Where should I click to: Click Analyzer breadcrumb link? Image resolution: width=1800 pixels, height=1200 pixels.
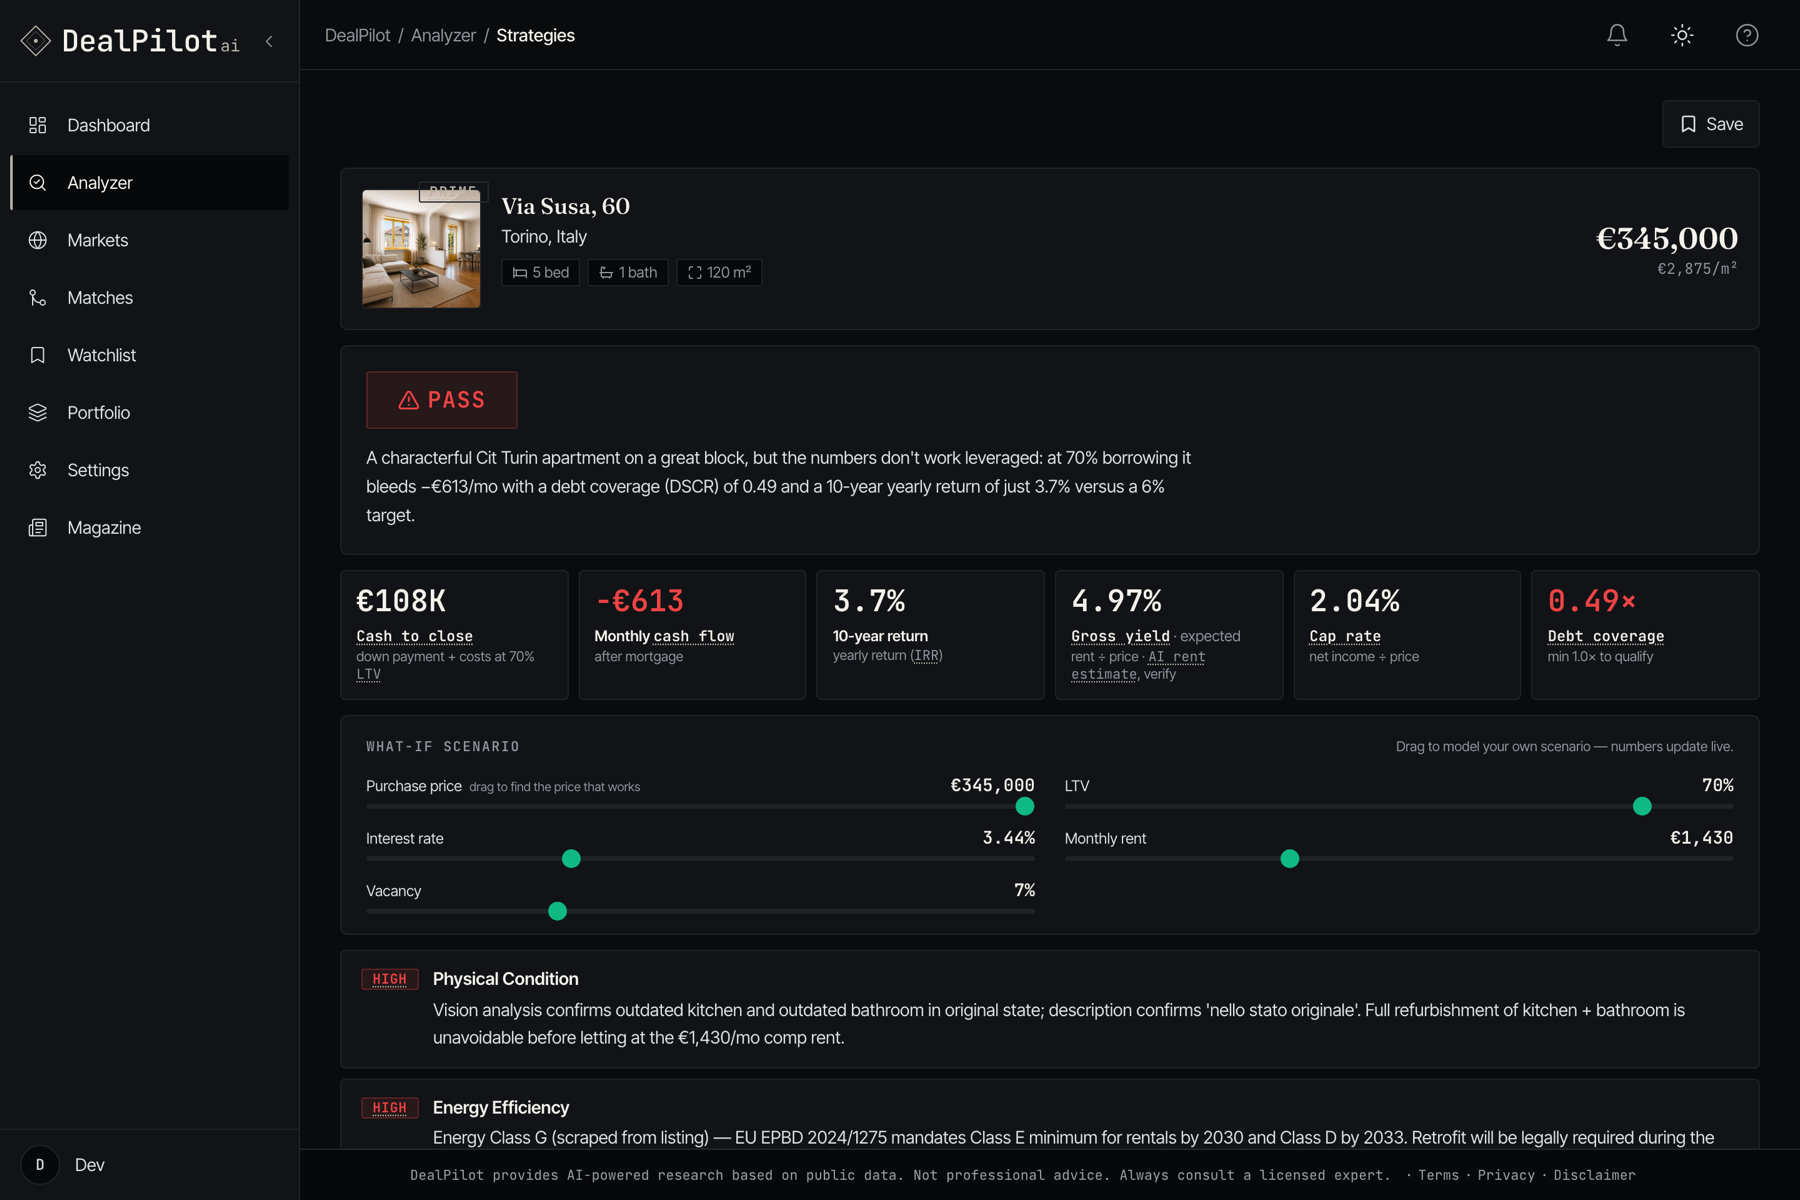pos(443,35)
